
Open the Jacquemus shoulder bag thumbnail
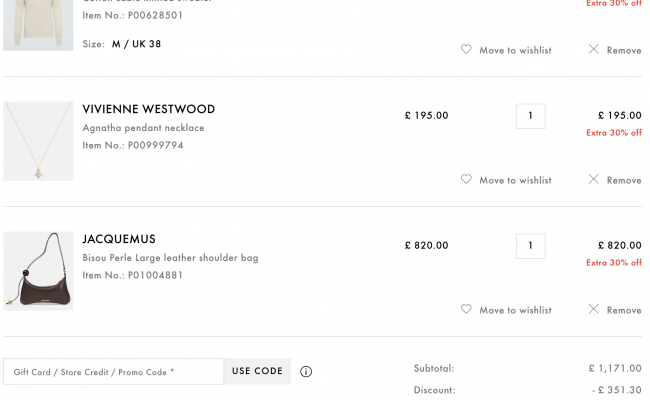pyautogui.click(x=38, y=271)
